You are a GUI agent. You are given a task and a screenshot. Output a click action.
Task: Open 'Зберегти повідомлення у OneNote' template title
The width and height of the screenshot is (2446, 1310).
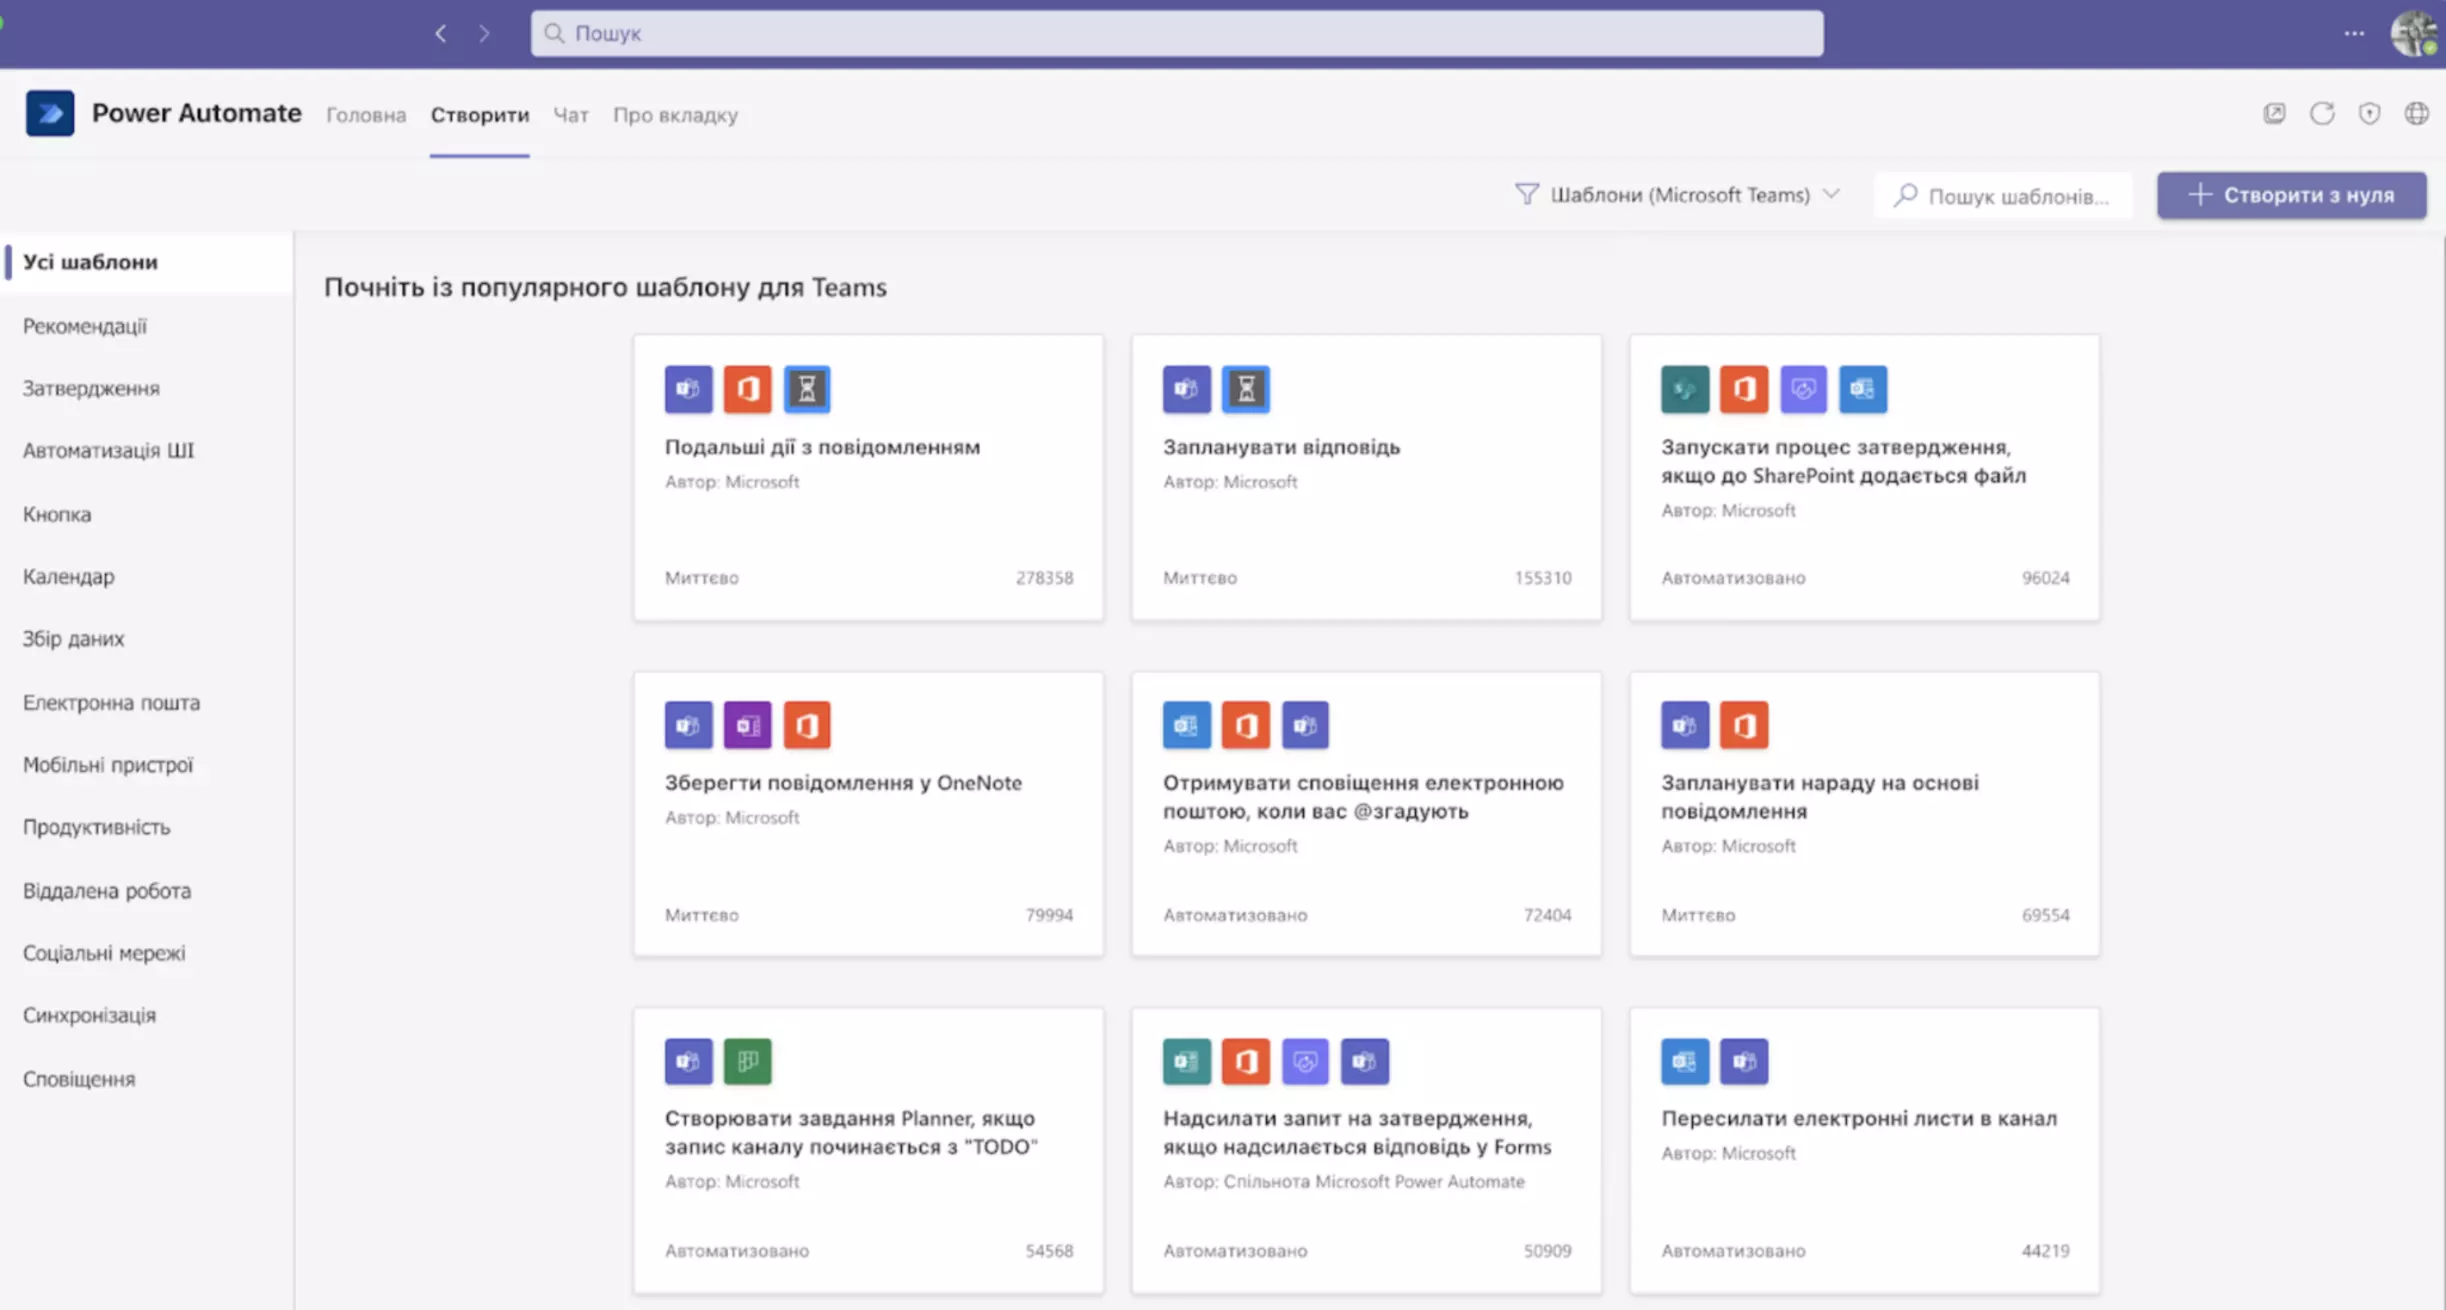[843, 783]
